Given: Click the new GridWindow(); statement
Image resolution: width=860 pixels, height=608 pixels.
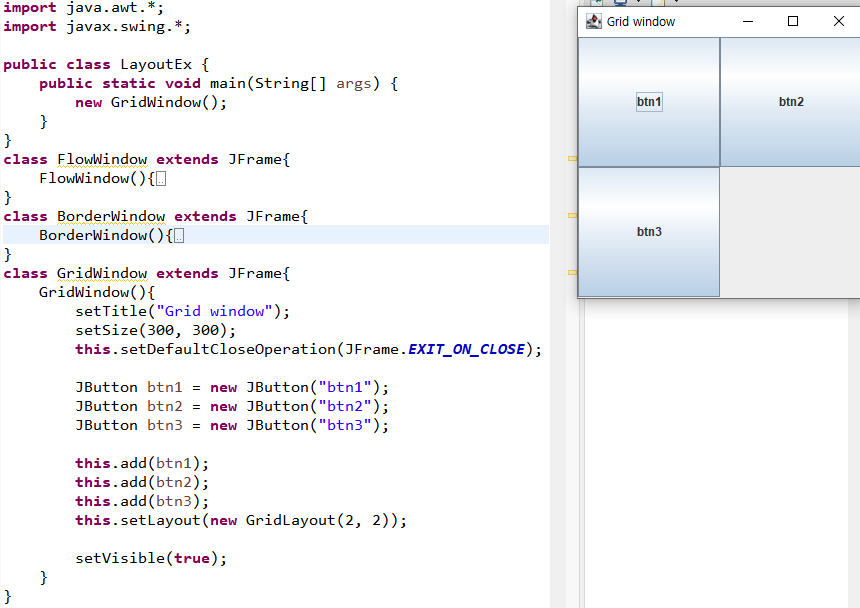Looking at the screenshot, I should (151, 103).
